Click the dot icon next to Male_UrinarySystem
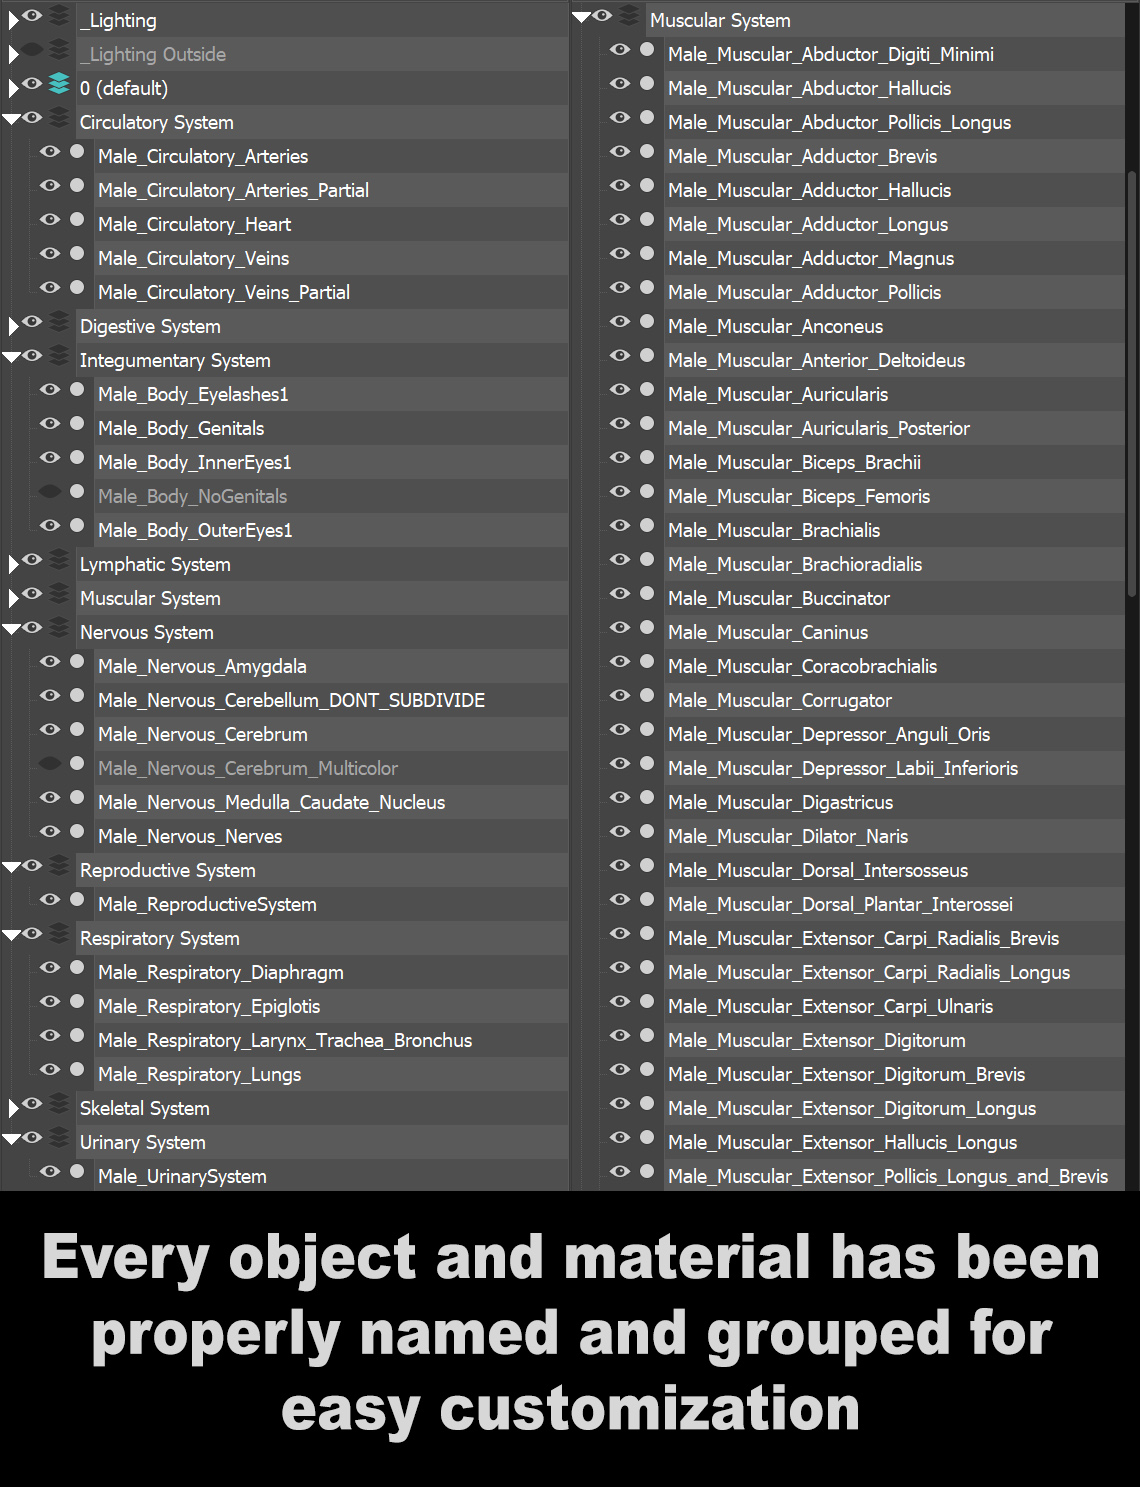1140x1487 pixels. (x=77, y=1172)
